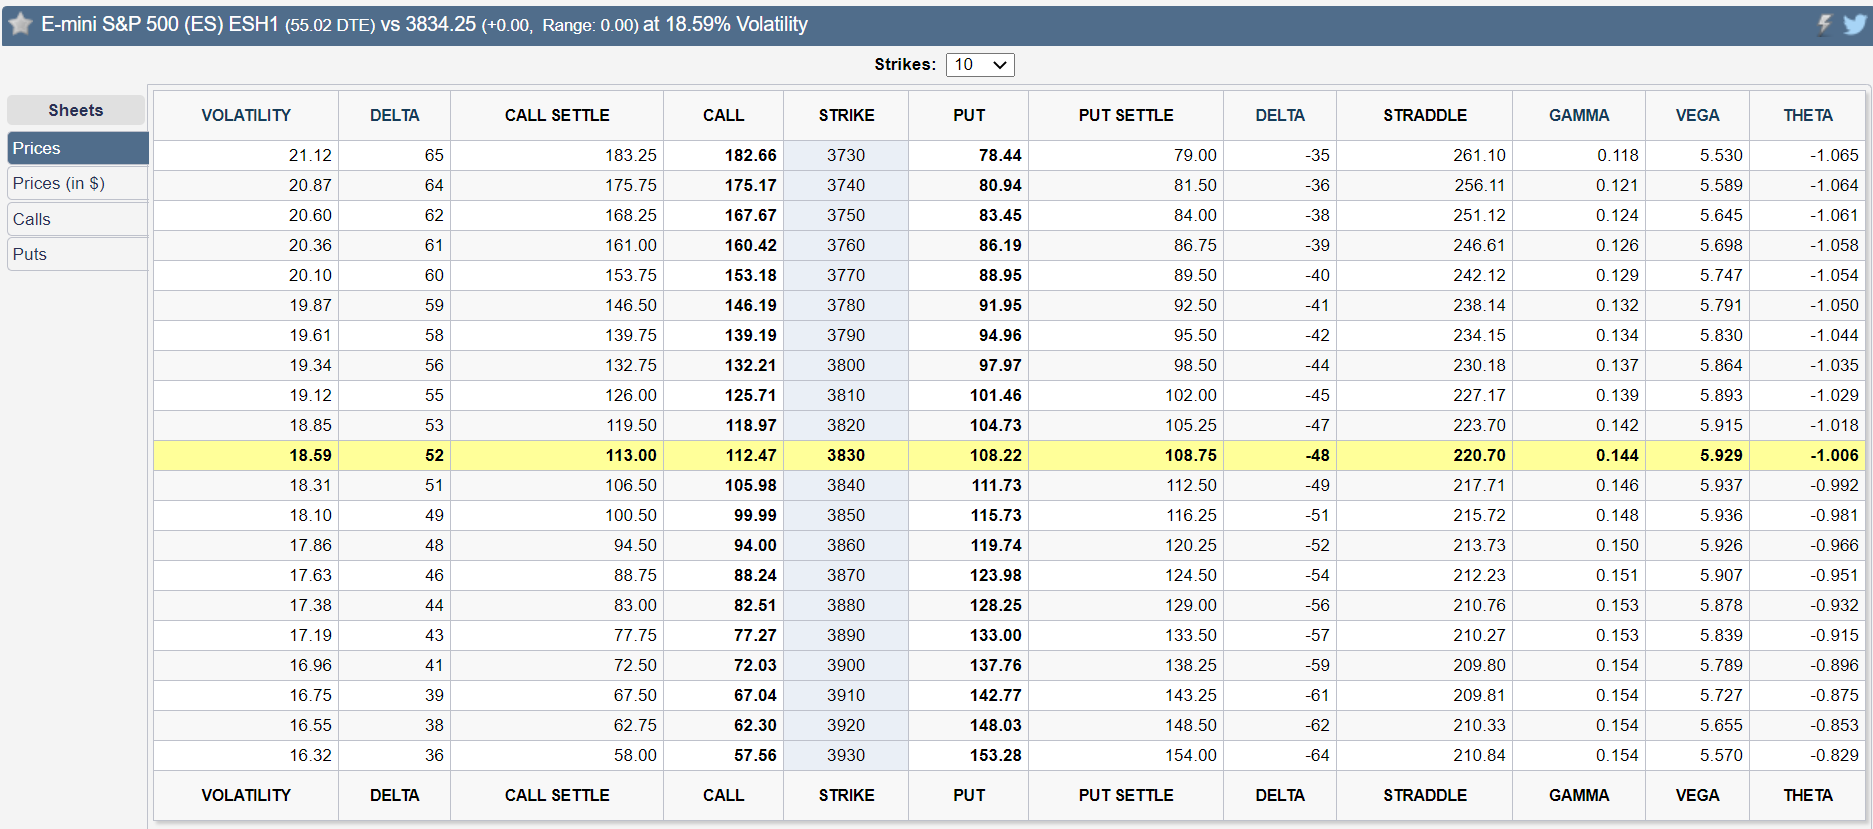Click put price 78.44

[1000, 155]
